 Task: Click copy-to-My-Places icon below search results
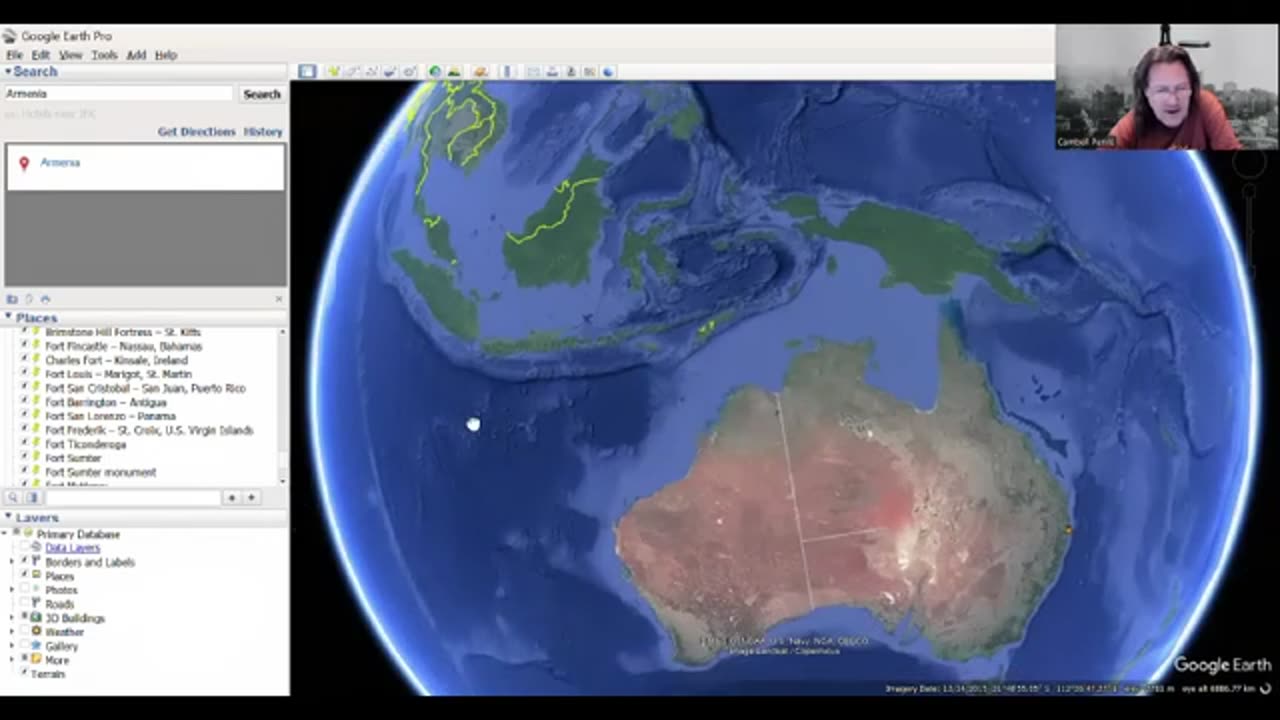click(13, 299)
